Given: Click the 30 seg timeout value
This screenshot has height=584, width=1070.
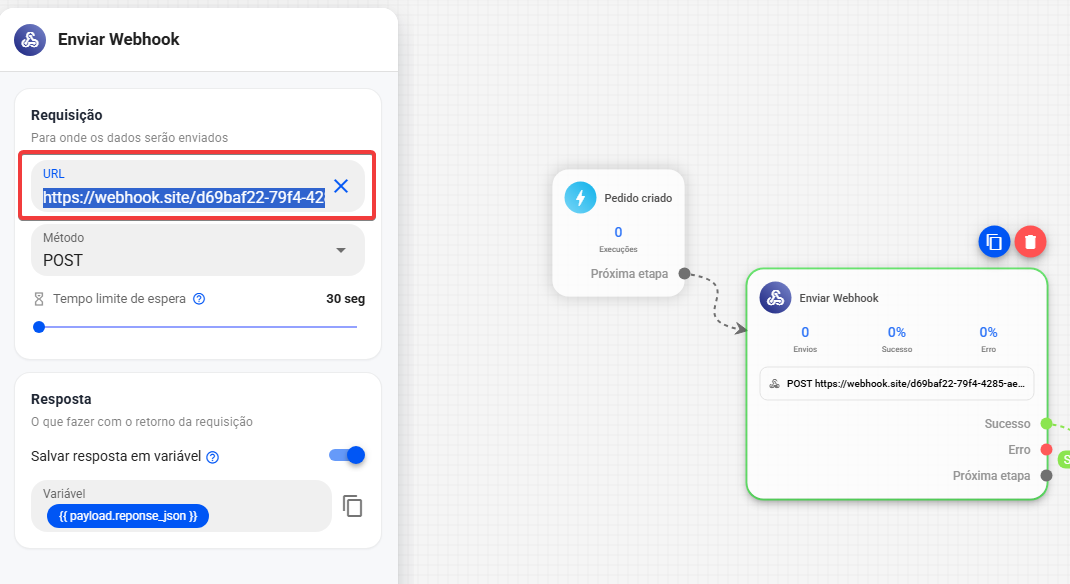Looking at the screenshot, I should [x=345, y=299].
